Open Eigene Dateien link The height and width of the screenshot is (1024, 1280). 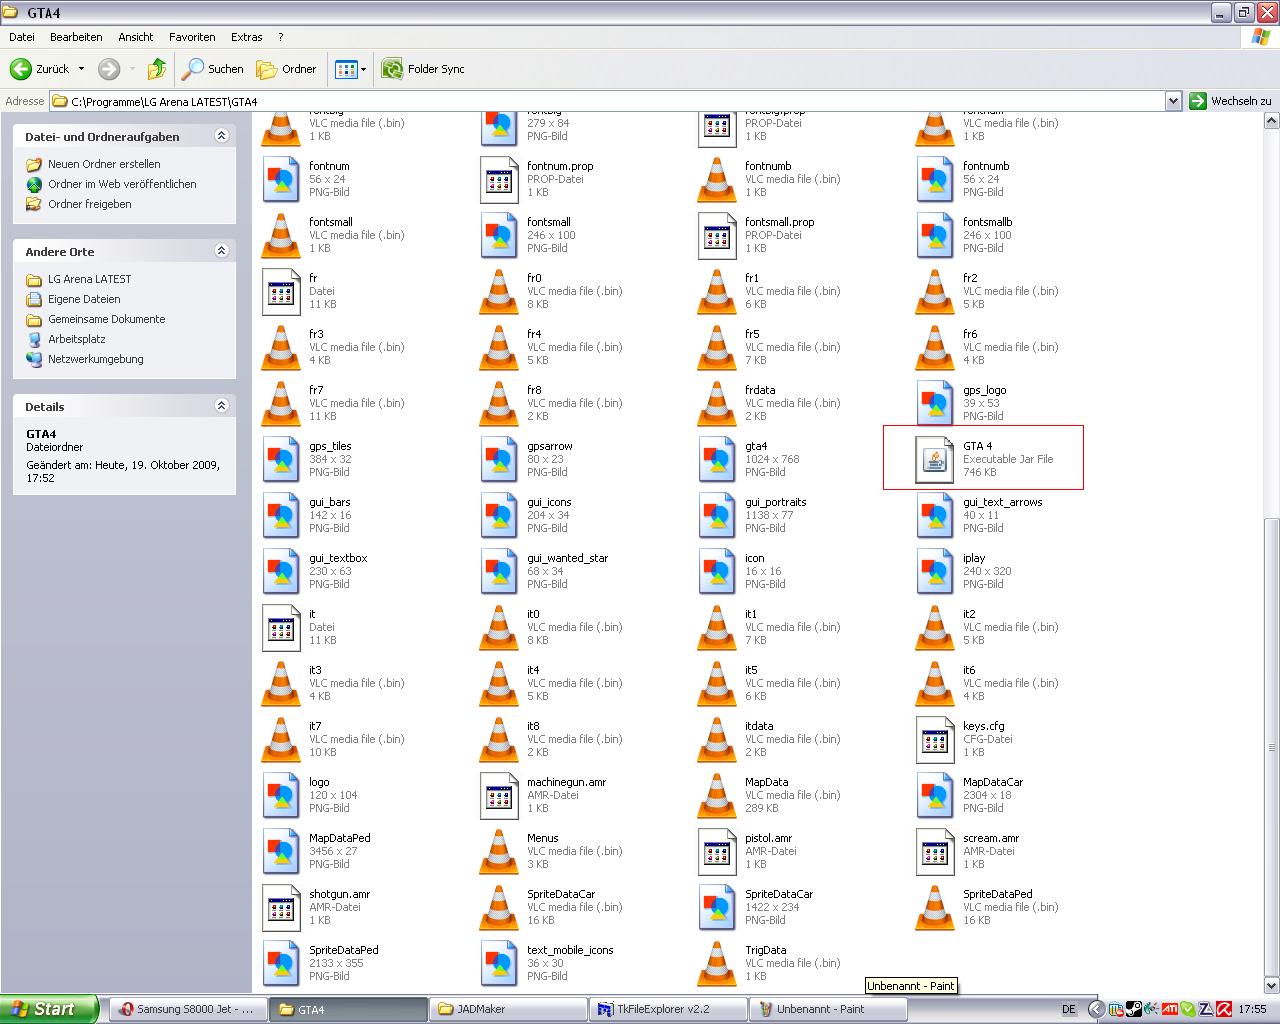click(84, 299)
